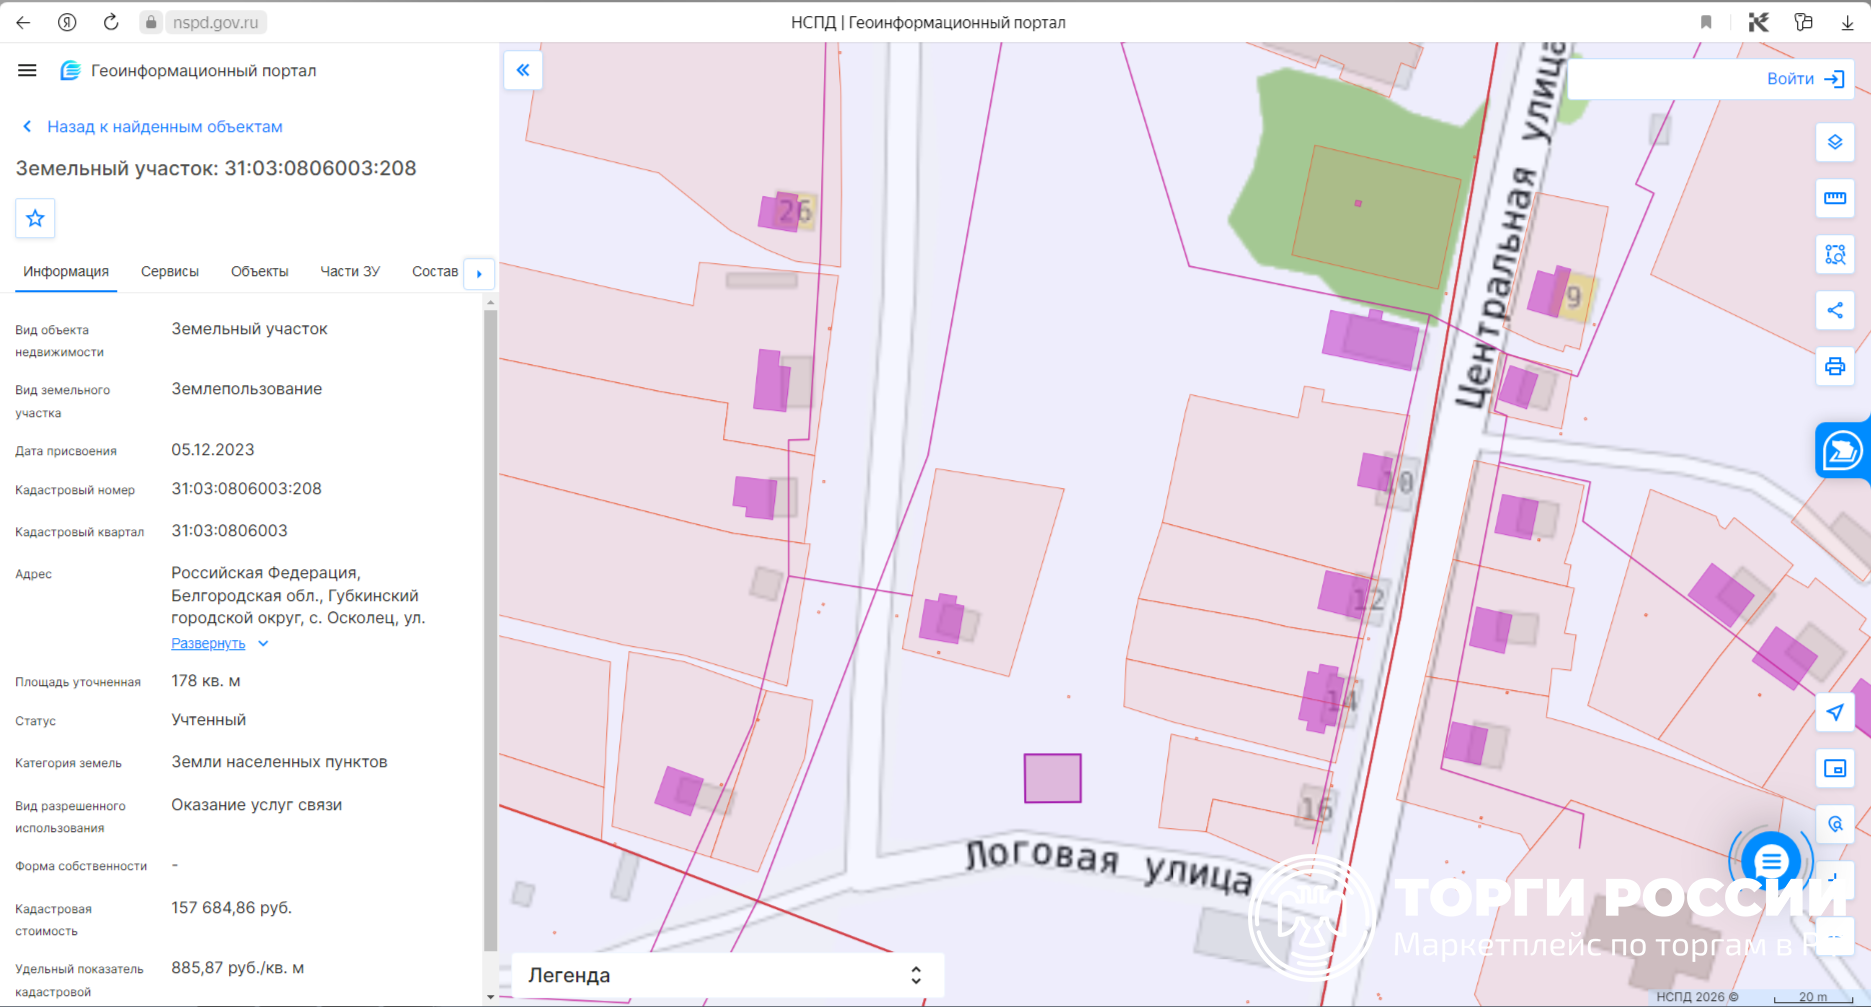Open the blue chat support bubble

(x=1771, y=860)
